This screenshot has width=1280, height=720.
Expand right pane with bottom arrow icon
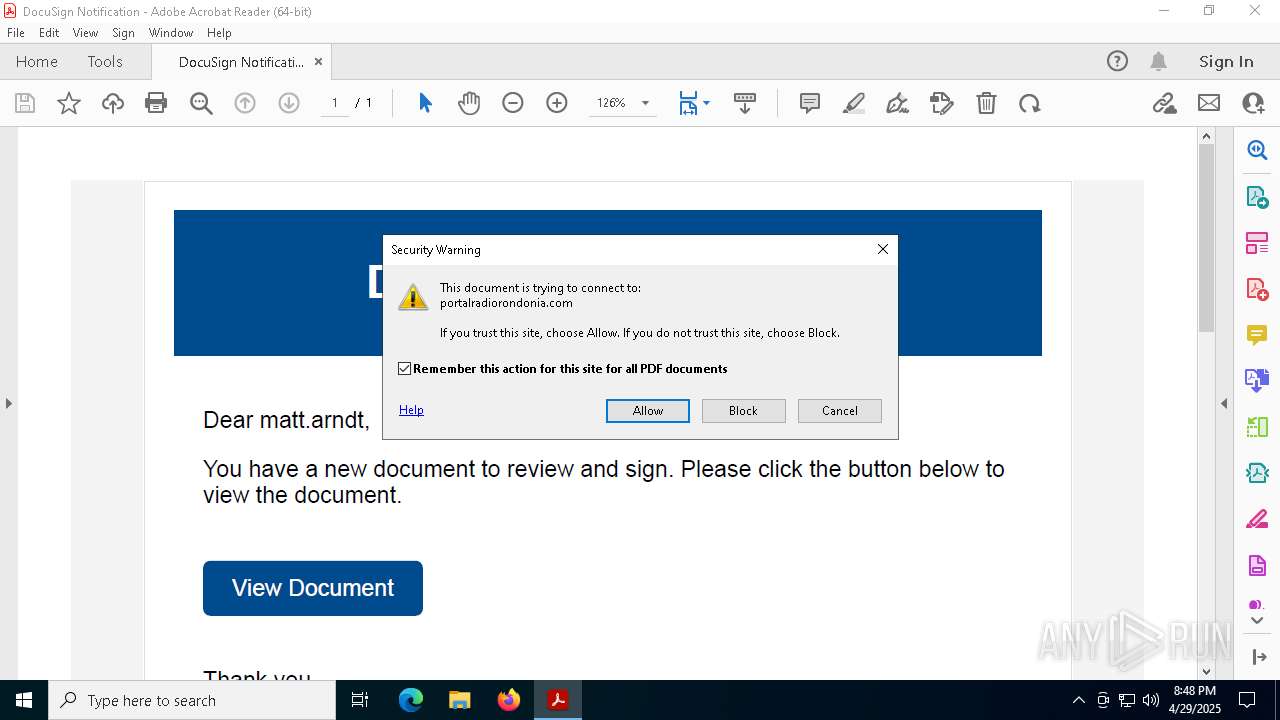tap(1258, 657)
